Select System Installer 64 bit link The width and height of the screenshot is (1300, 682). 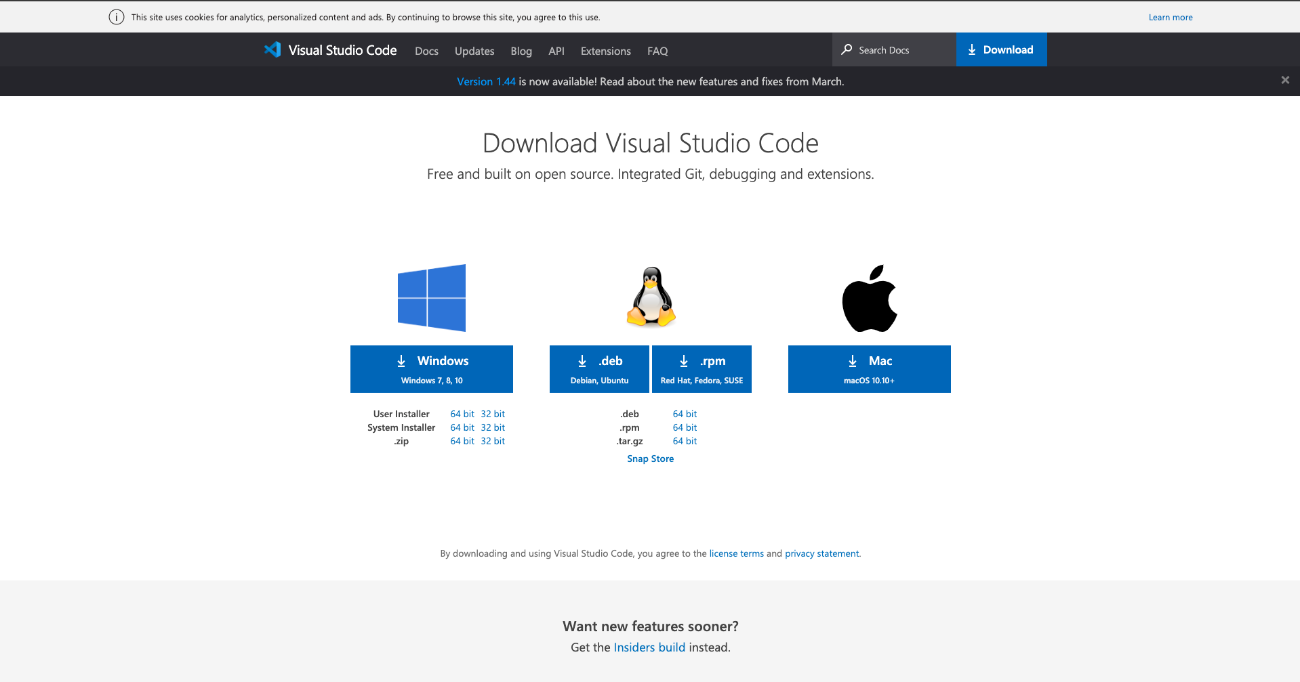pos(462,428)
